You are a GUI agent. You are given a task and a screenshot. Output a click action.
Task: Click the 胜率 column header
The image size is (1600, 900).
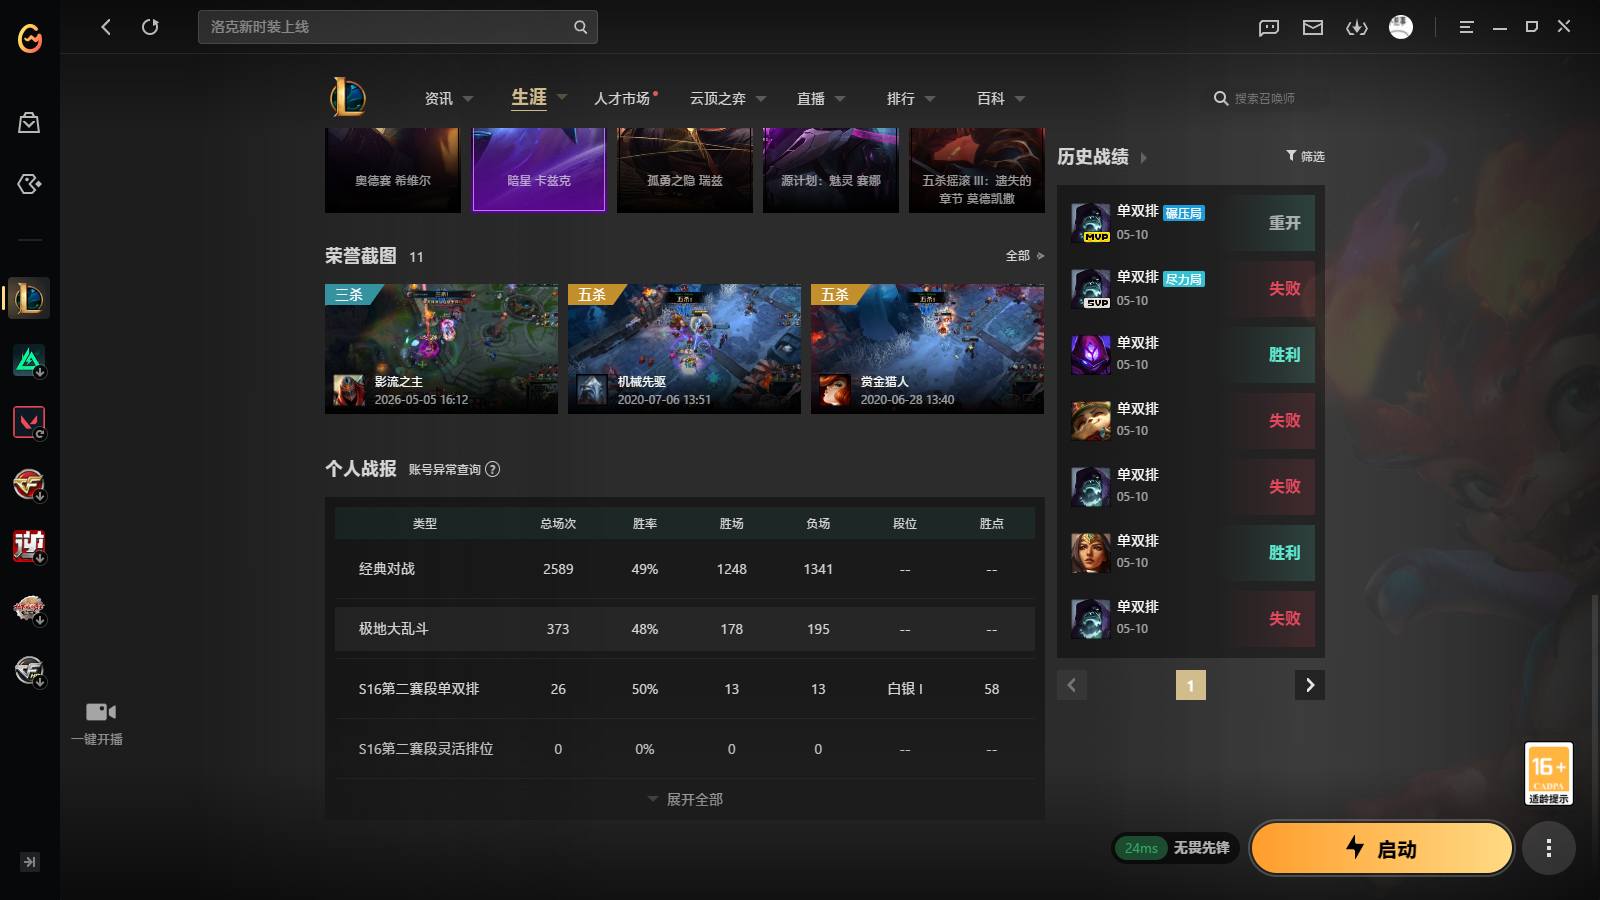point(645,523)
